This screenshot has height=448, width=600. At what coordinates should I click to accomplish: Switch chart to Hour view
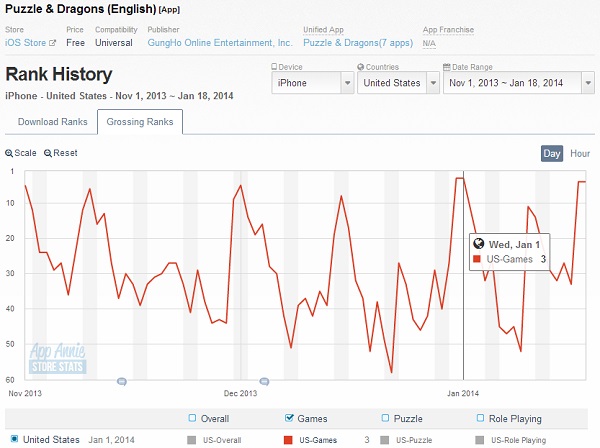pos(580,153)
